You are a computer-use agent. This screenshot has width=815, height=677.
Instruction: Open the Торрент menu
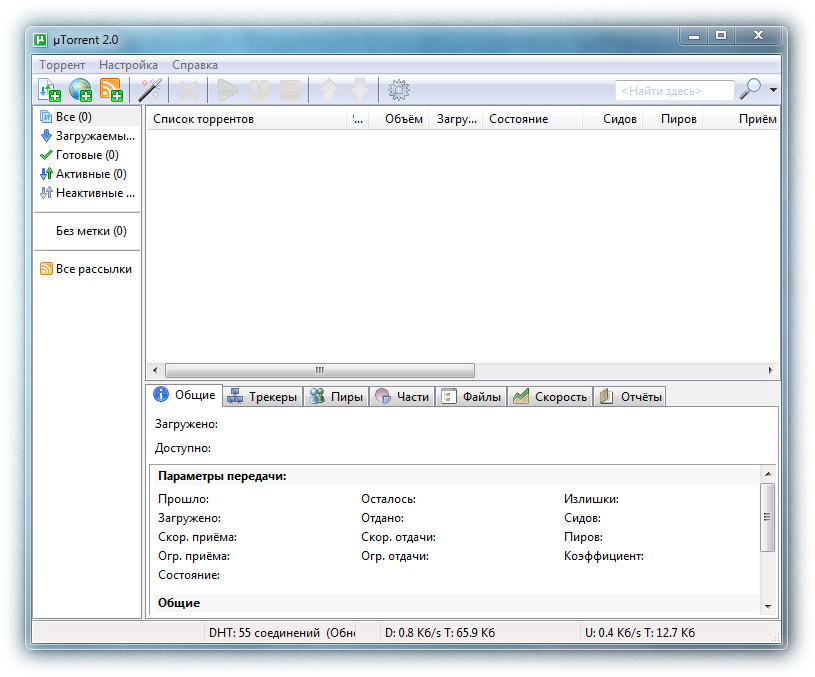[62, 65]
